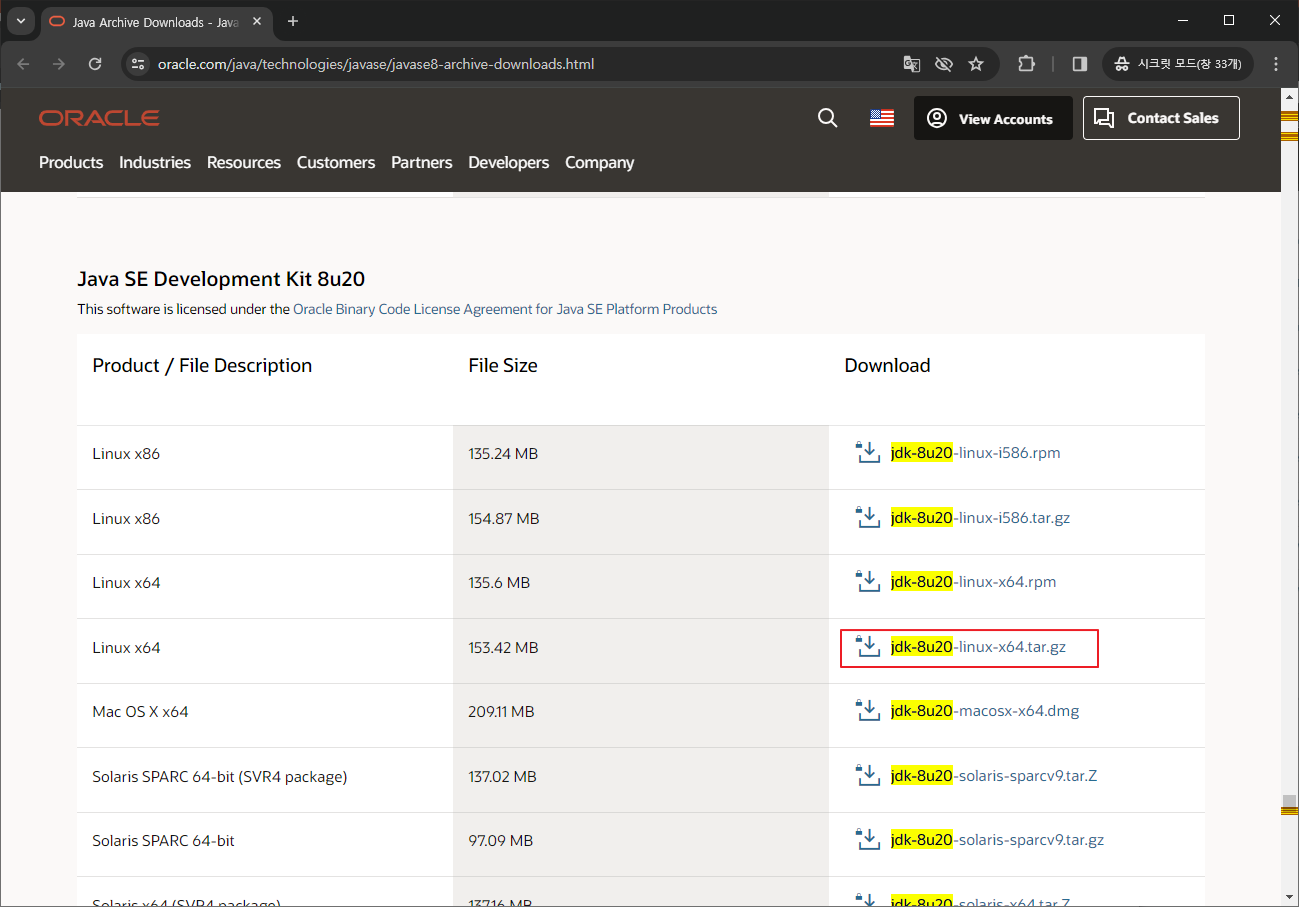Open the extensions puzzle icon
The image size is (1299, 907).
tap(1026, 64)
